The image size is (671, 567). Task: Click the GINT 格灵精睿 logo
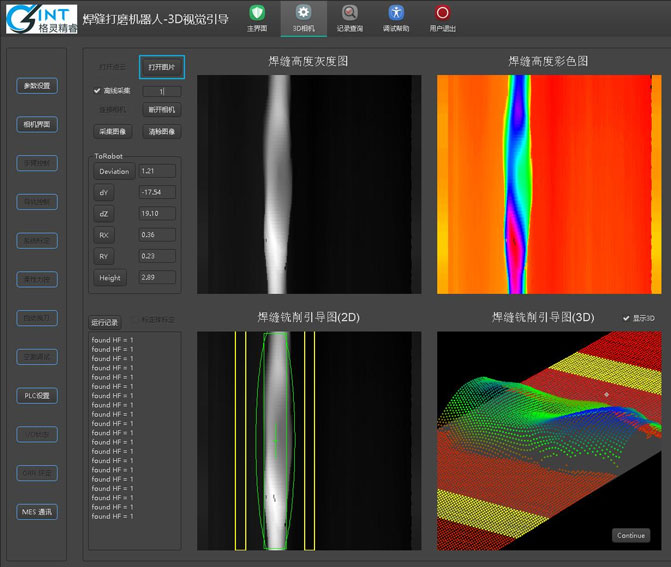[42, 19]
